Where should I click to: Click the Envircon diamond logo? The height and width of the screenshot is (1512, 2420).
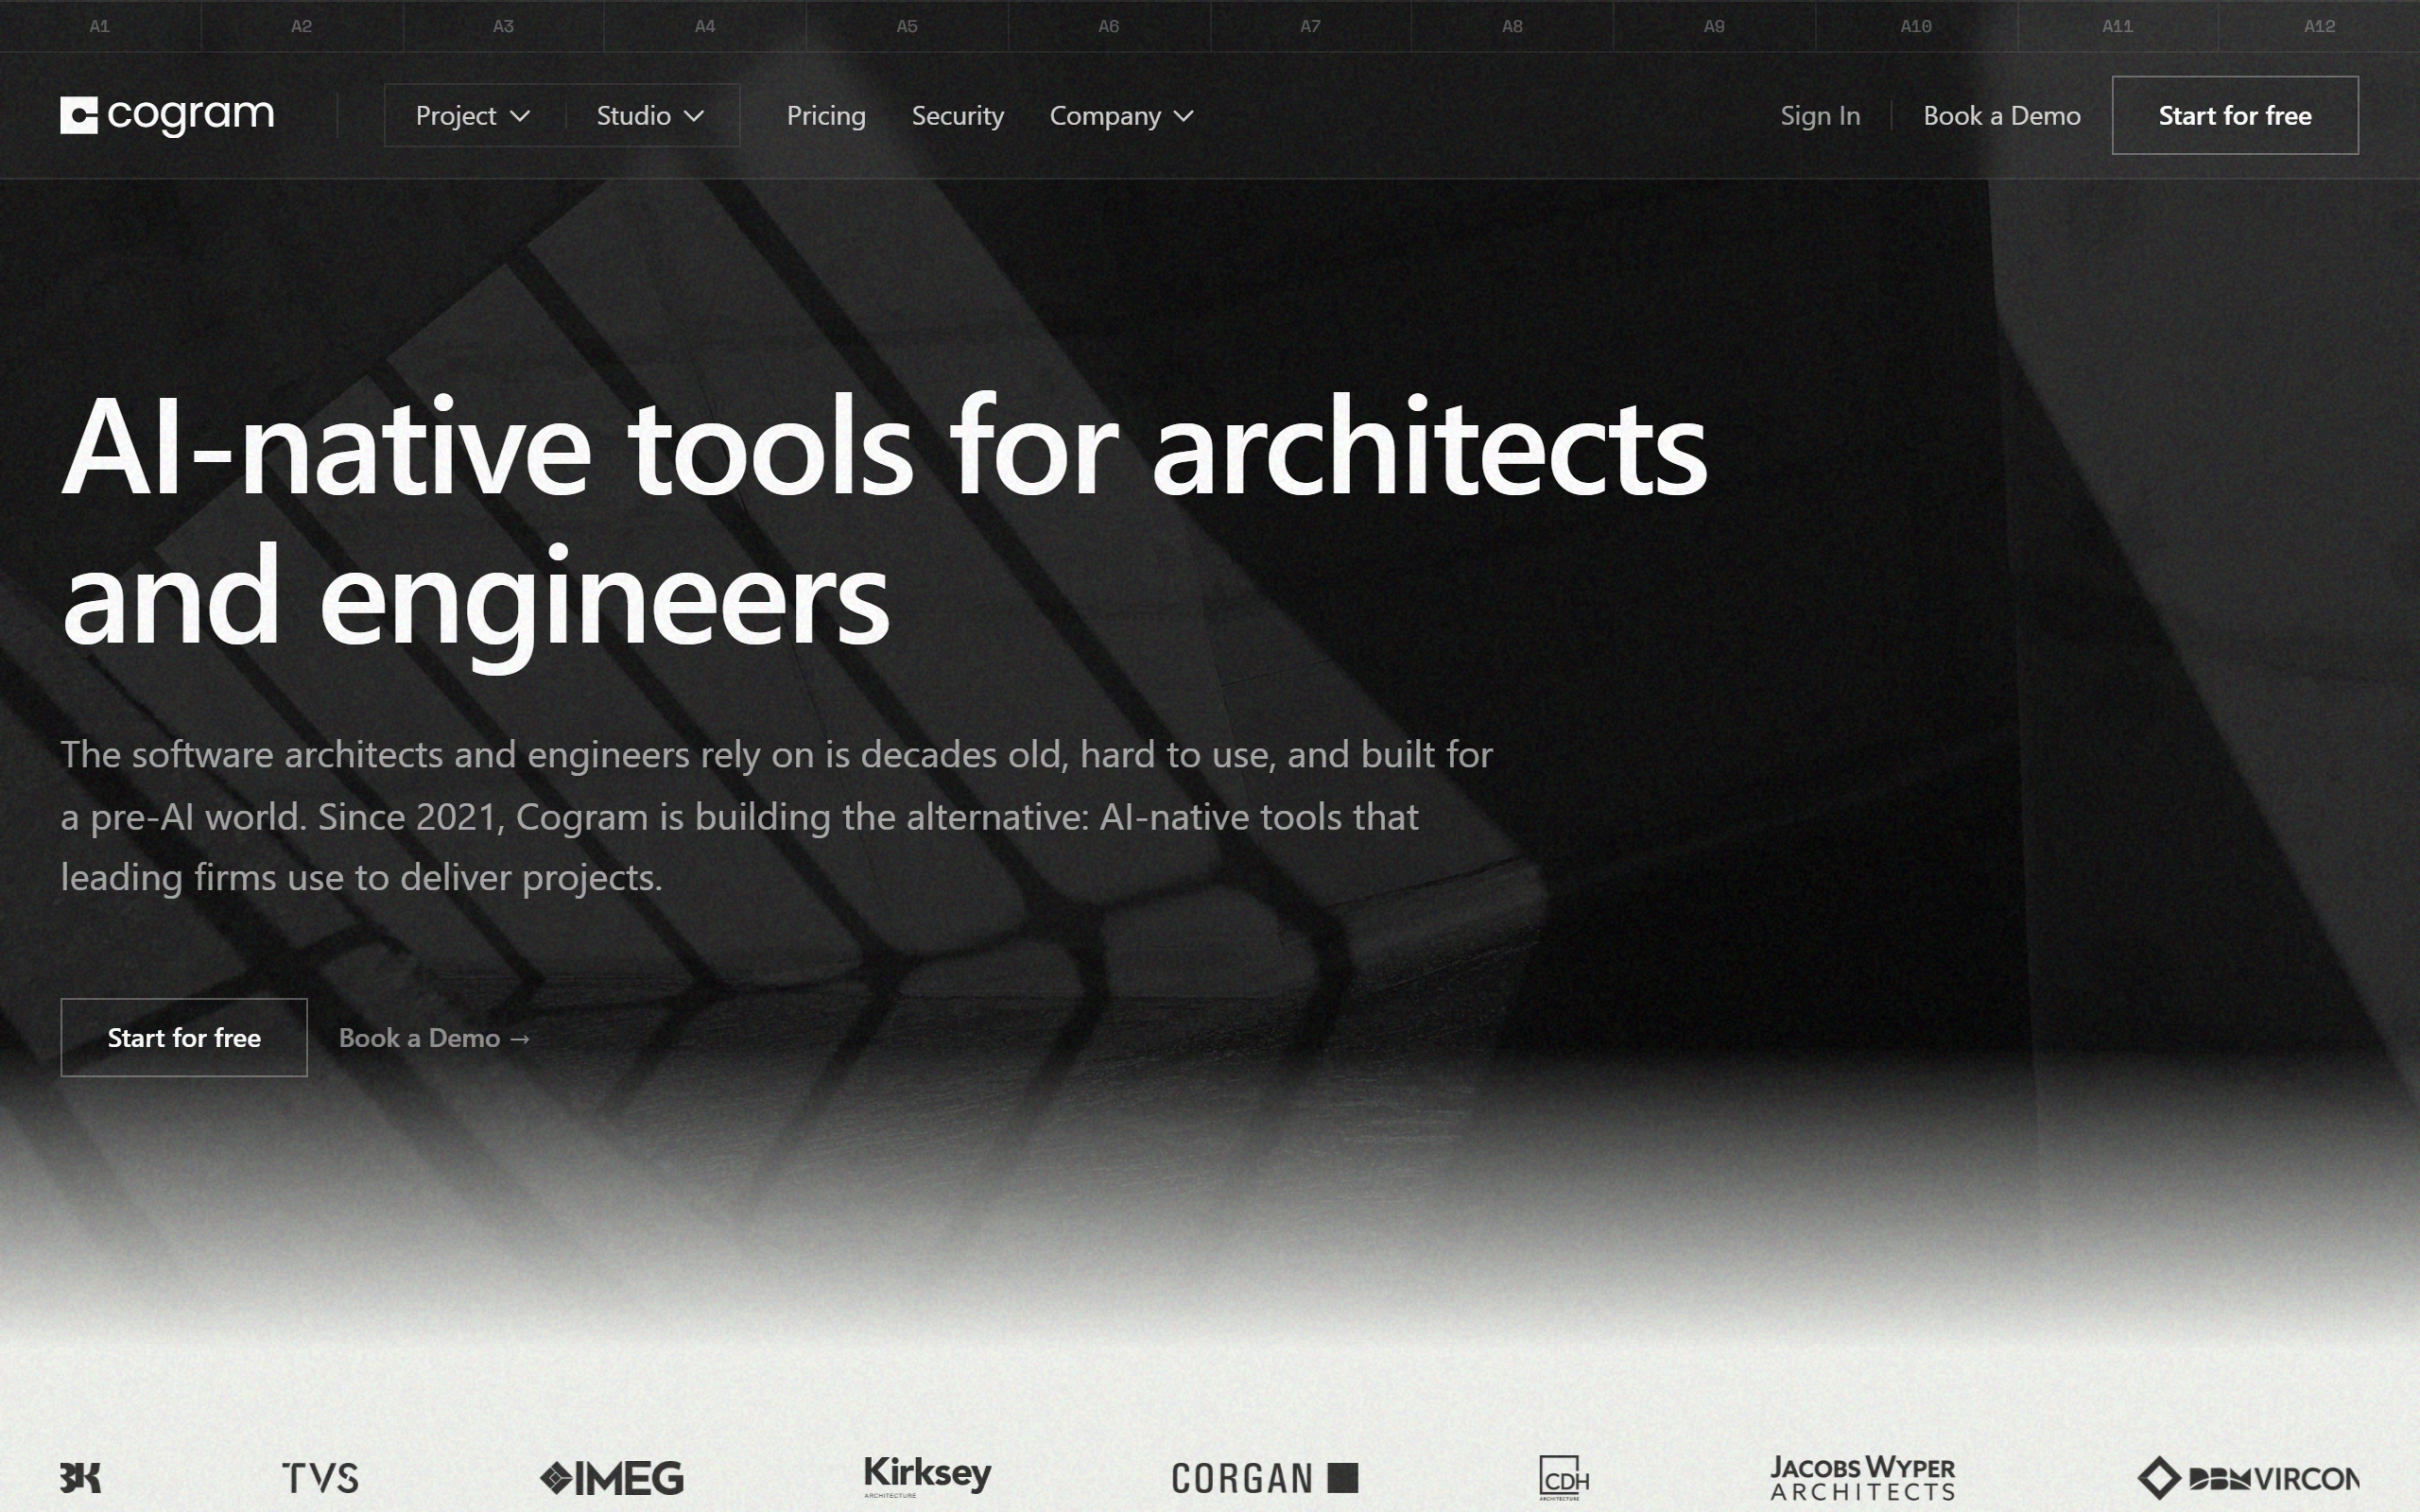pyautogui.click(x=2248, y=1478)
